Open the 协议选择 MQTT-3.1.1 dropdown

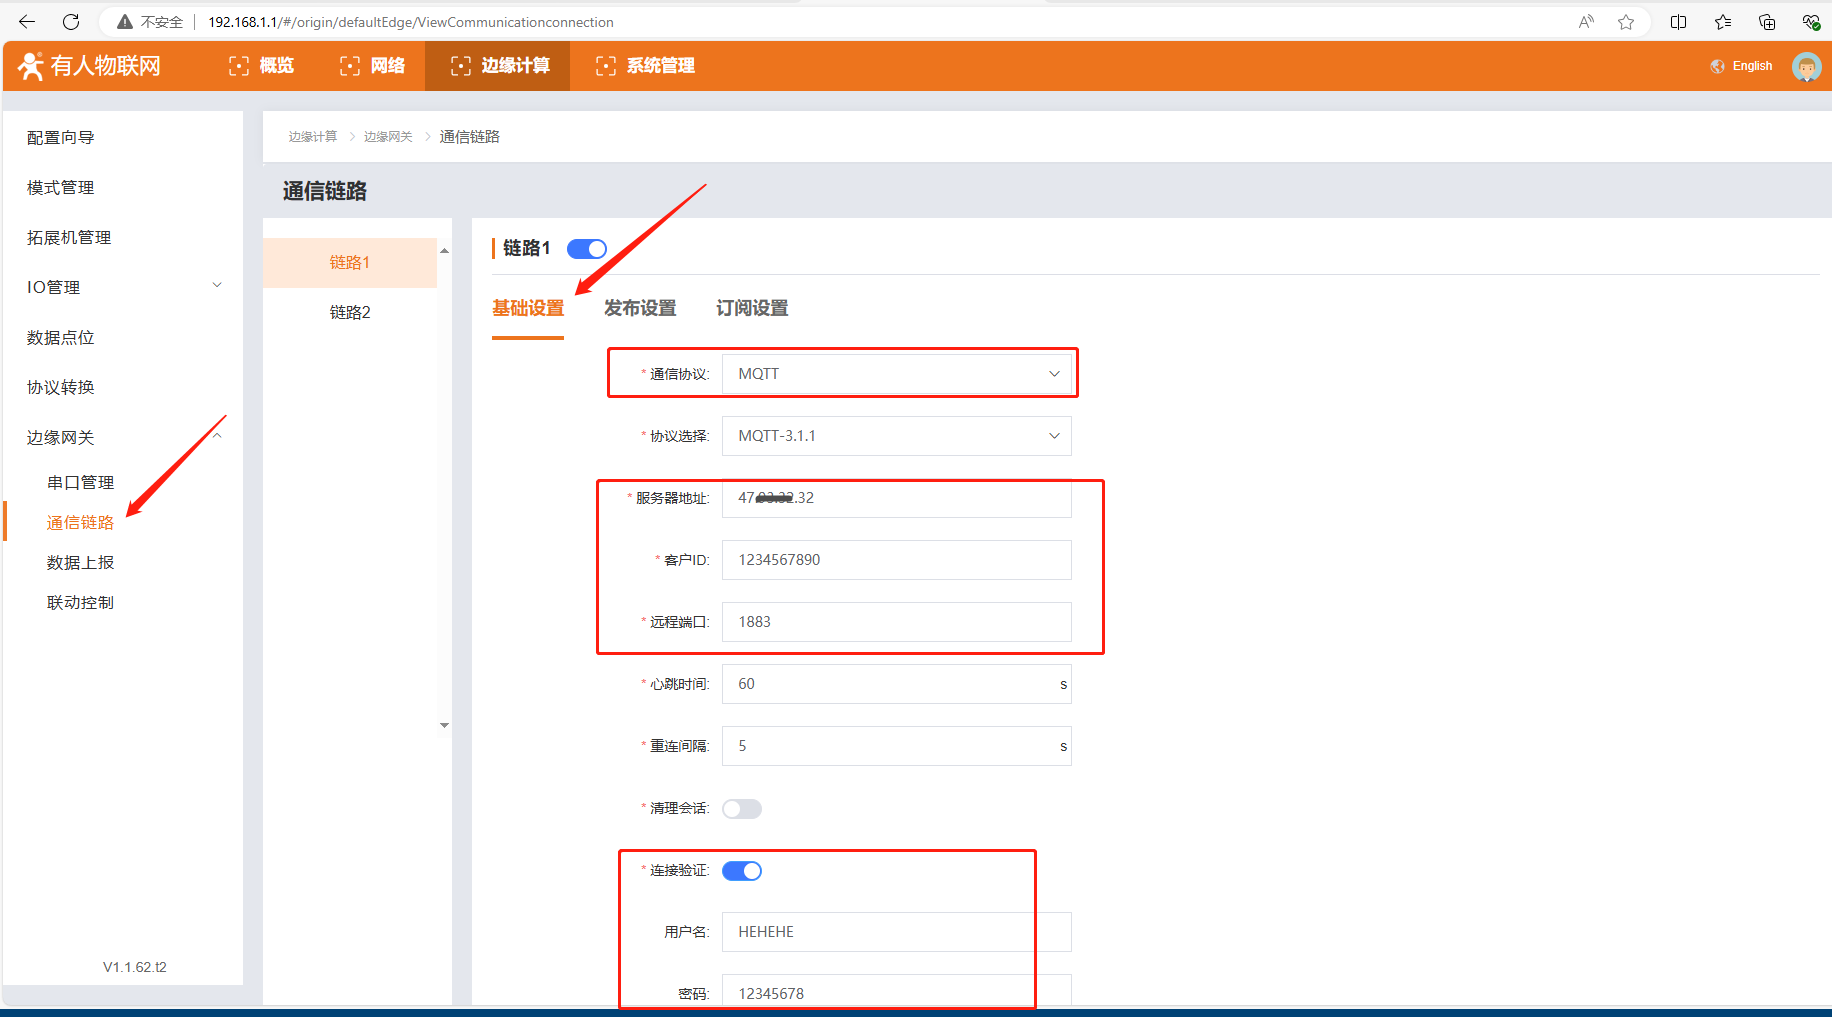click(x=896, y=436)
